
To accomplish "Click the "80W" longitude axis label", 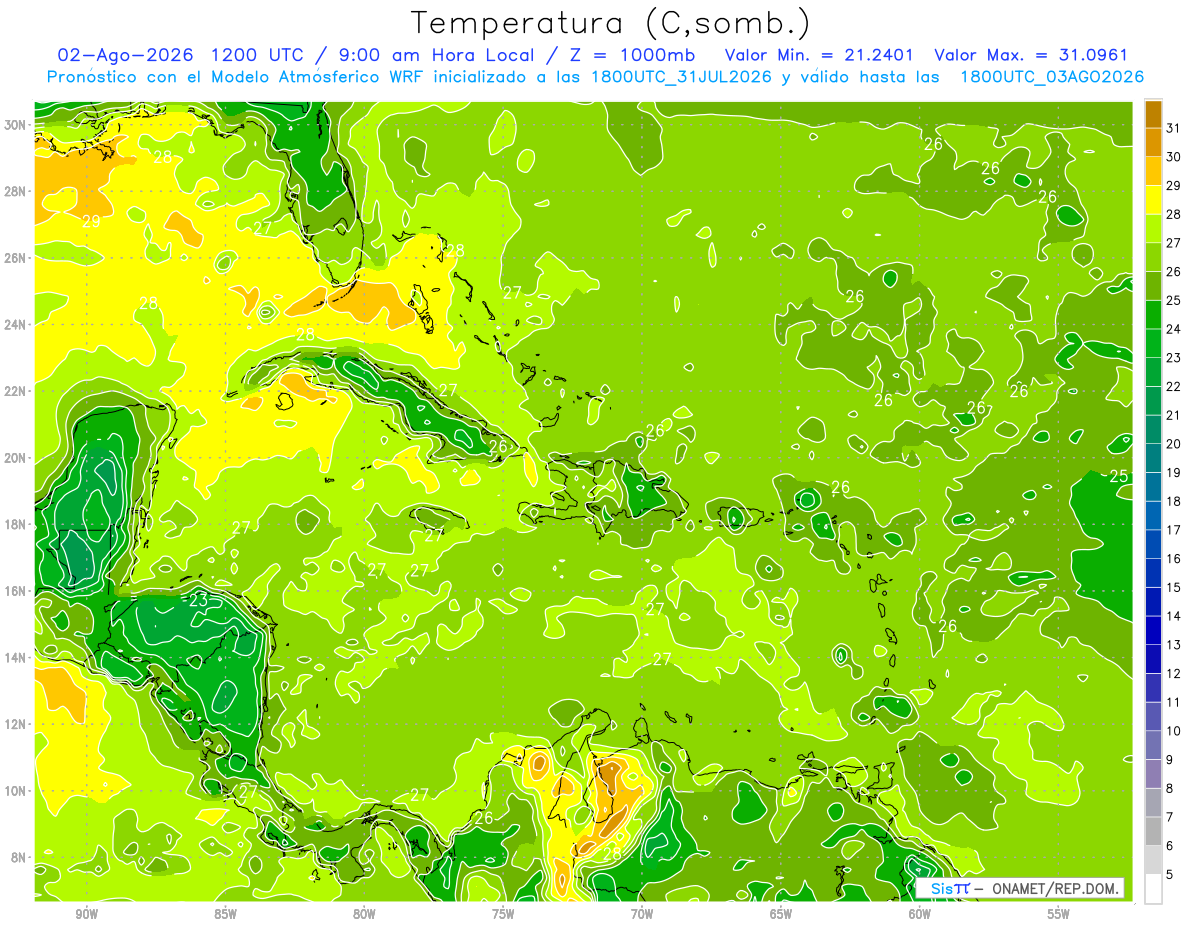I will coord(364,915).
